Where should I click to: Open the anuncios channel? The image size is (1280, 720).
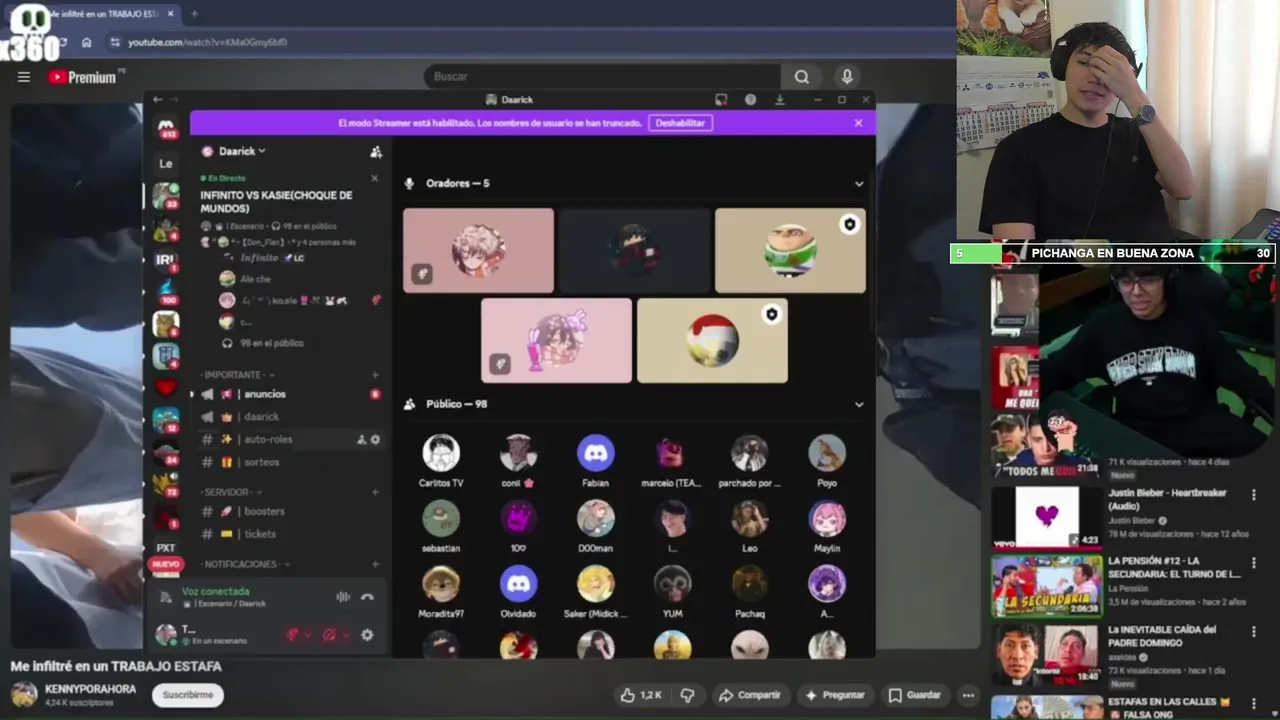(290, 394)
